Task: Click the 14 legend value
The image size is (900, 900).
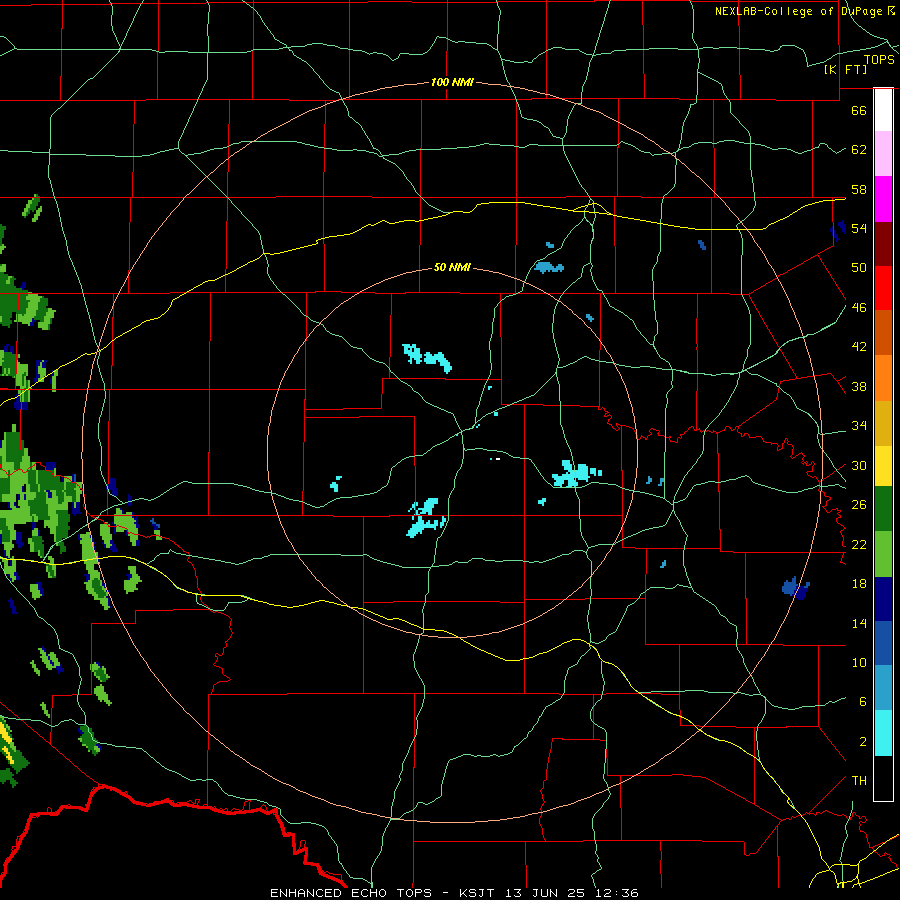Action: (859, 623)
